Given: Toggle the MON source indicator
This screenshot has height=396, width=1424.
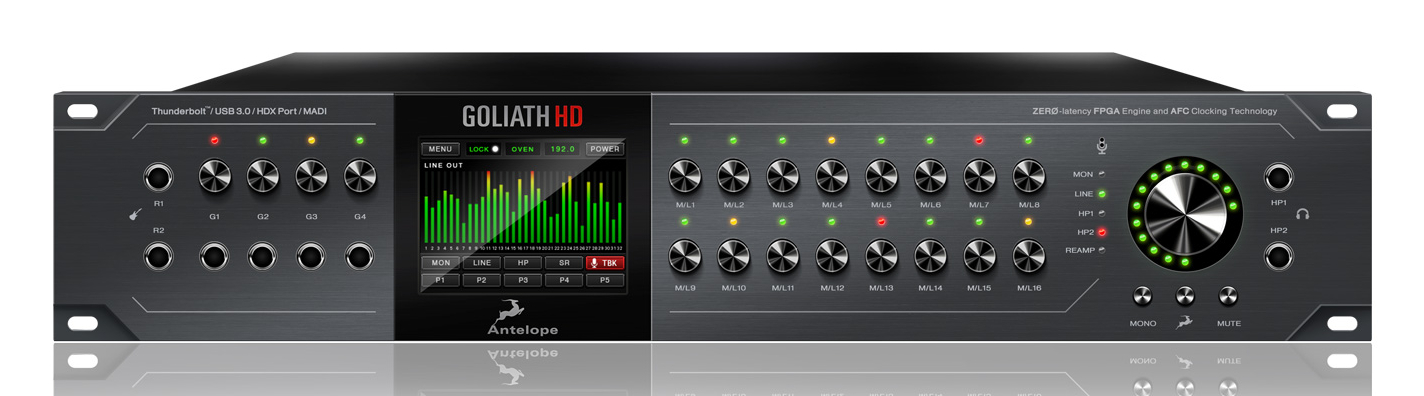Looking at the screenshot, I should 1101,174.
